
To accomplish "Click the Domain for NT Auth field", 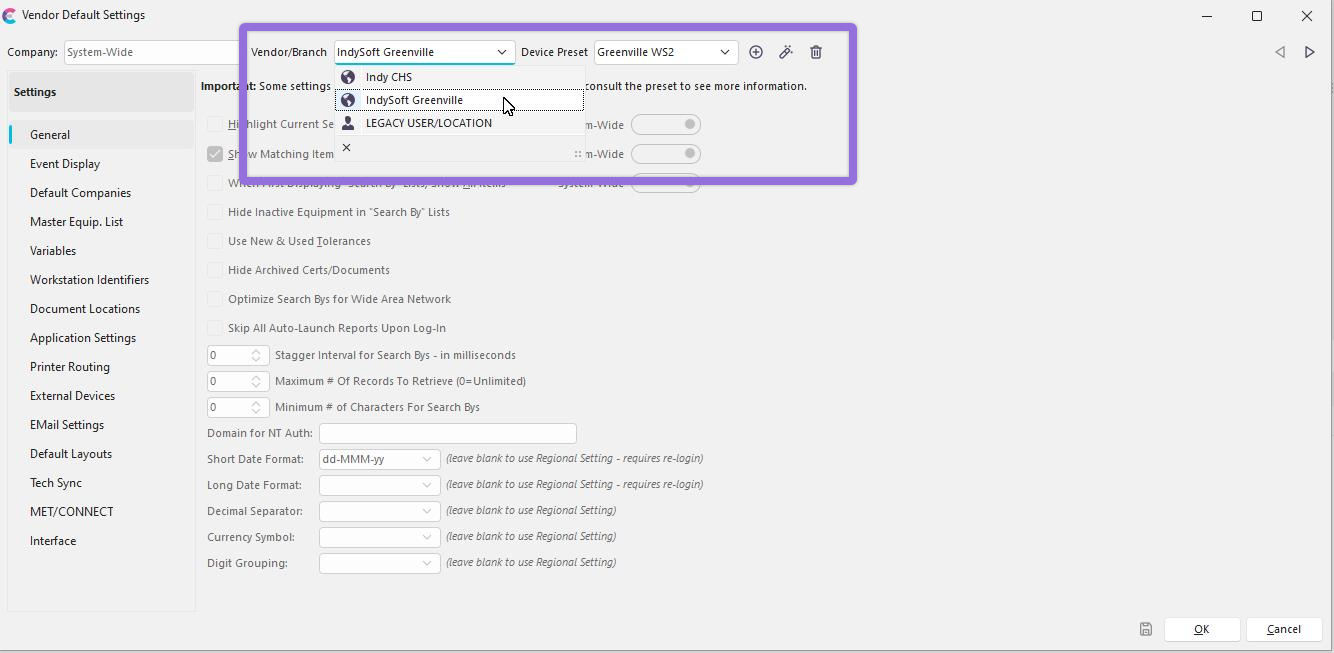I will 447,433.
